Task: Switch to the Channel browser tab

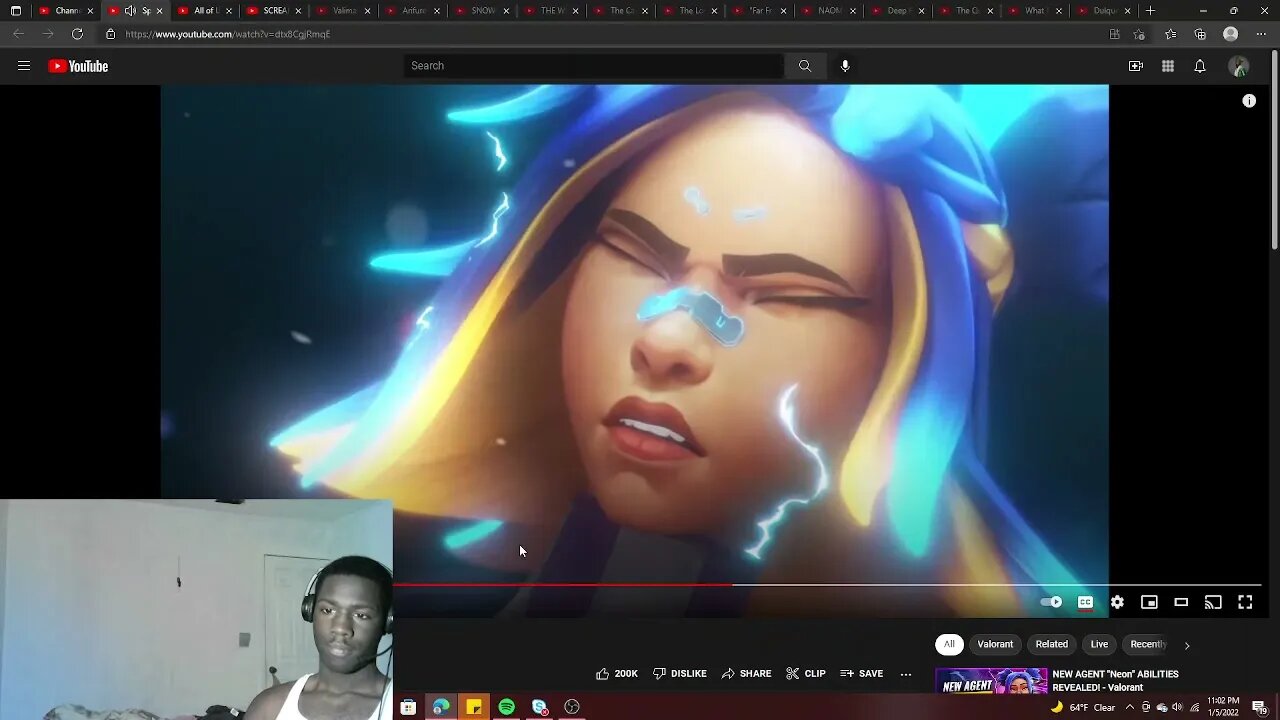Action: click(67, 11)
